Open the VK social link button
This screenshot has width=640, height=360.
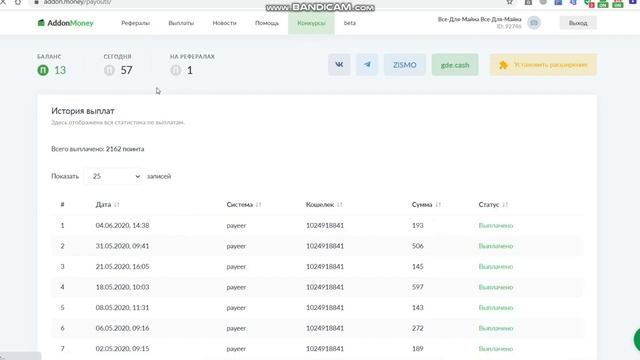[339, 64]
